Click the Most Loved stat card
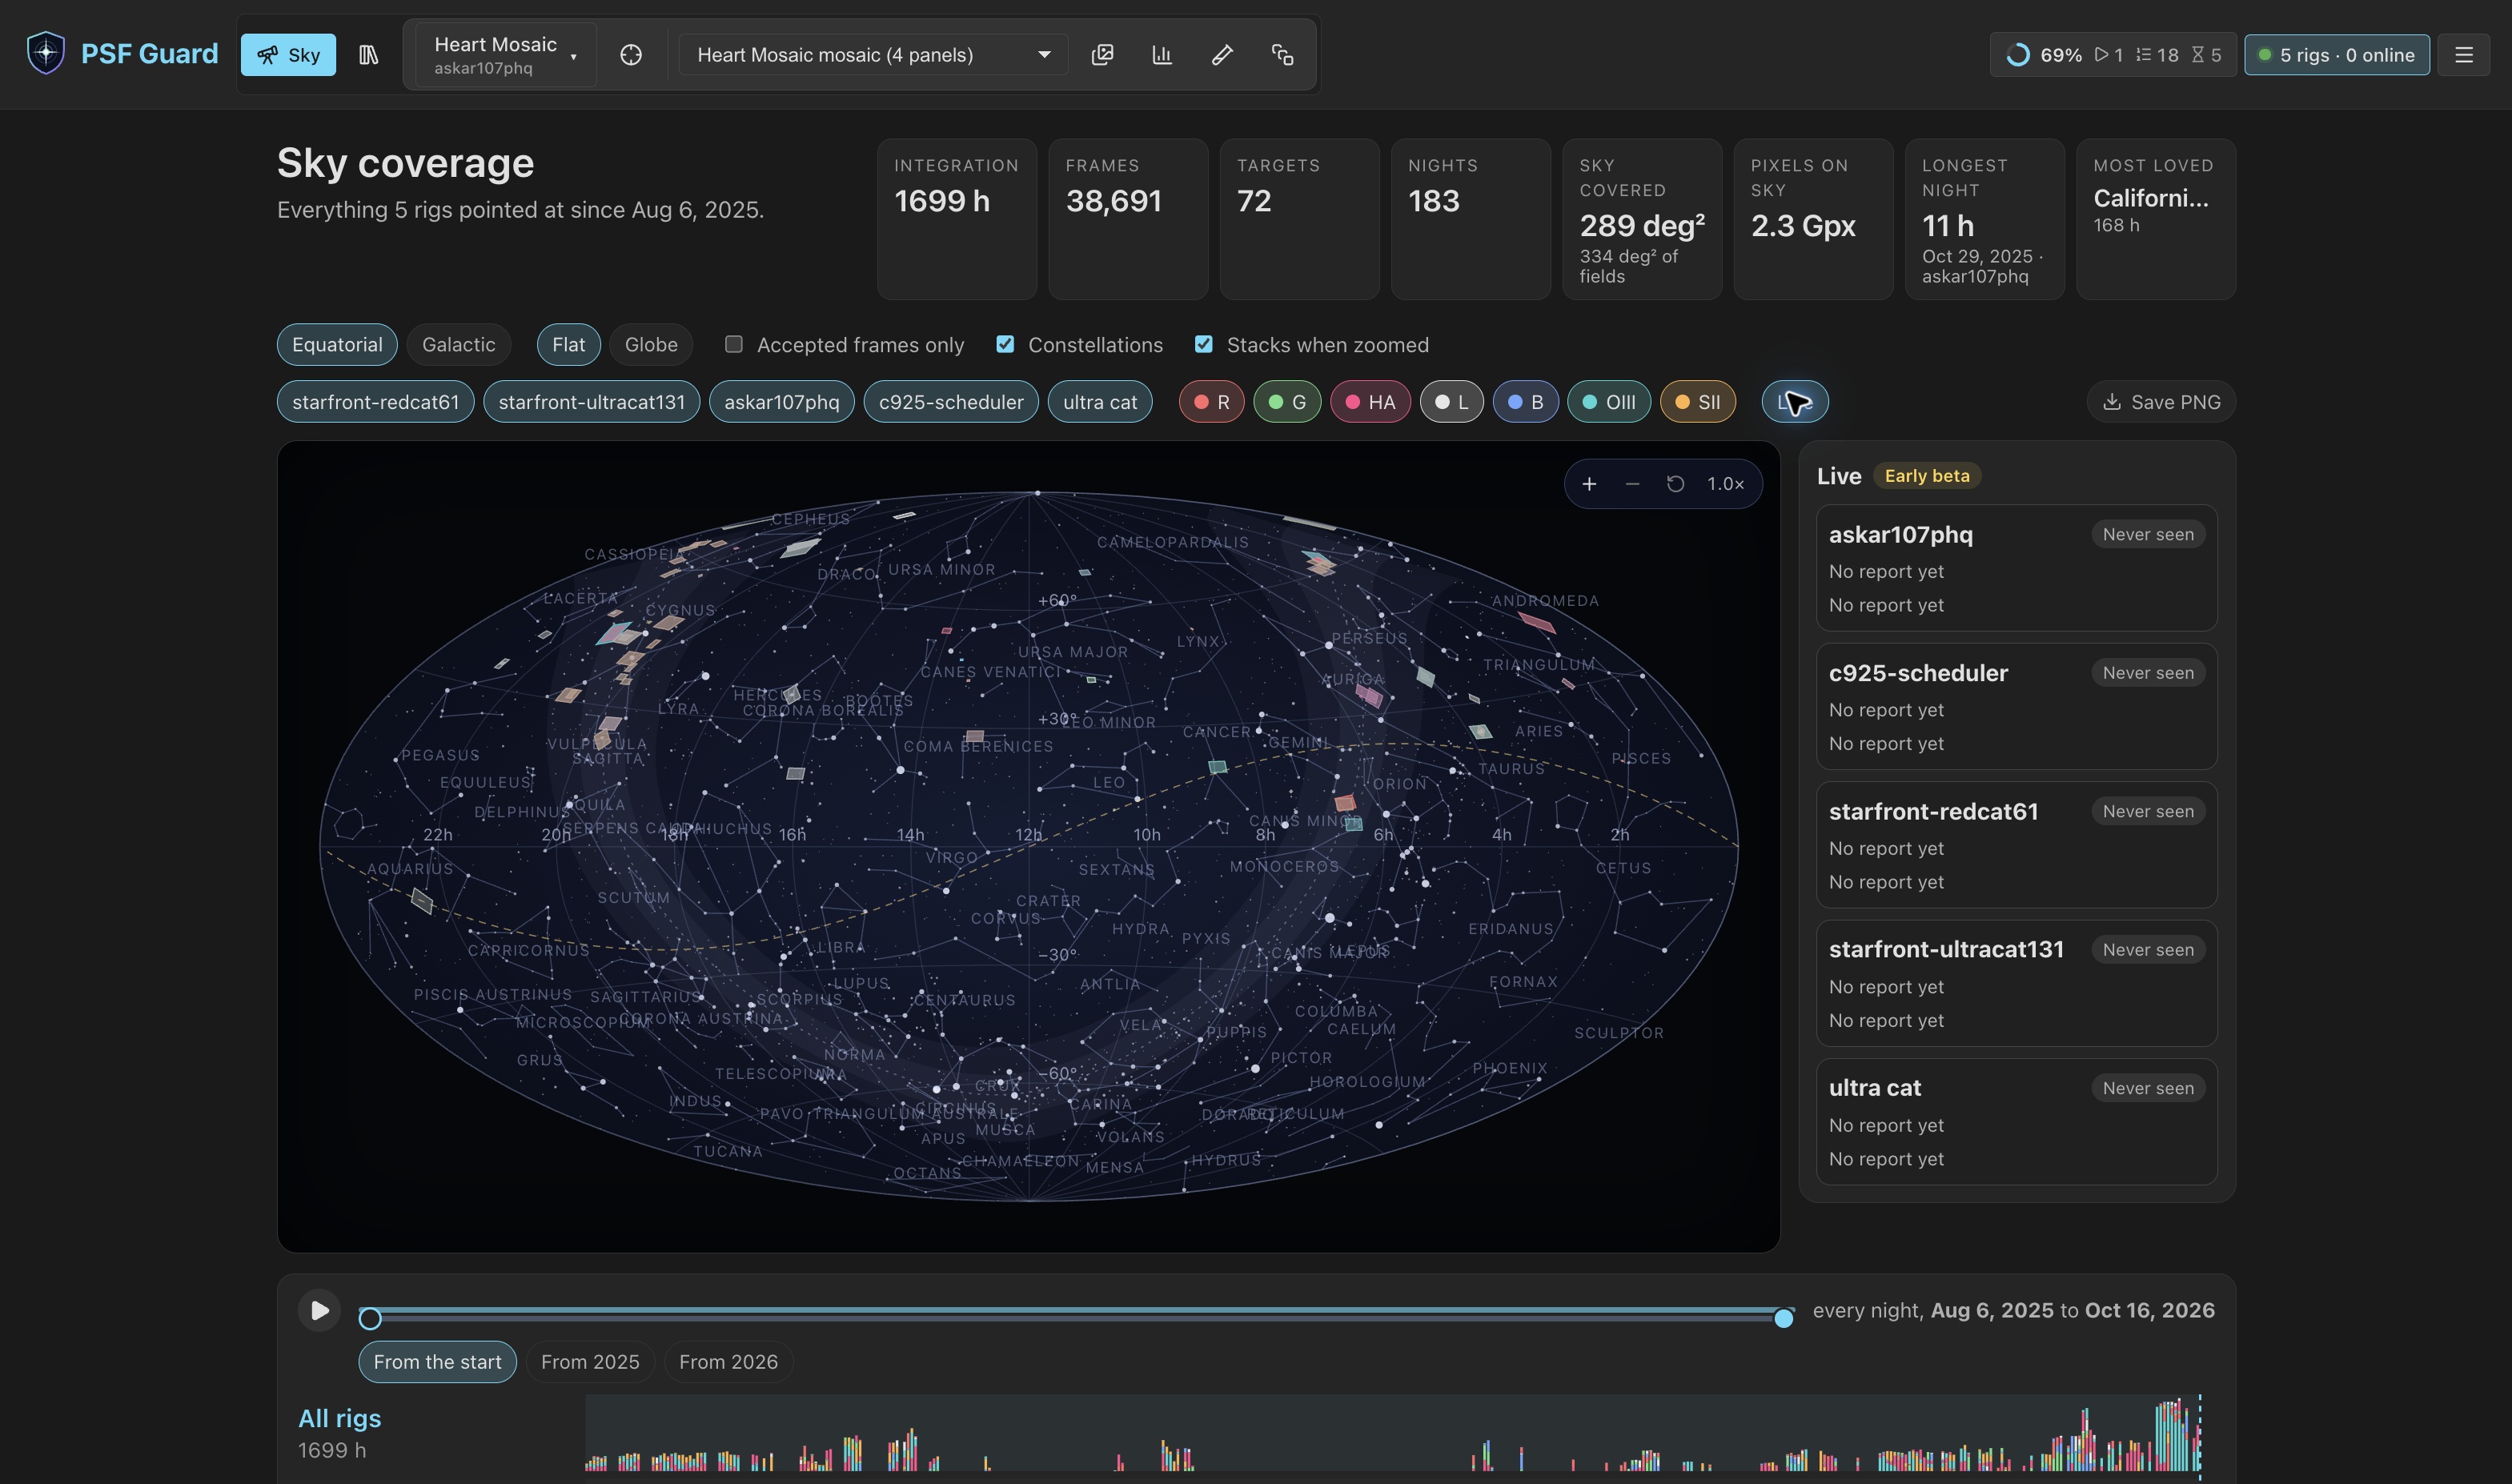The width and height of the screenshot is (2512, 1484). click(2156, 219)
